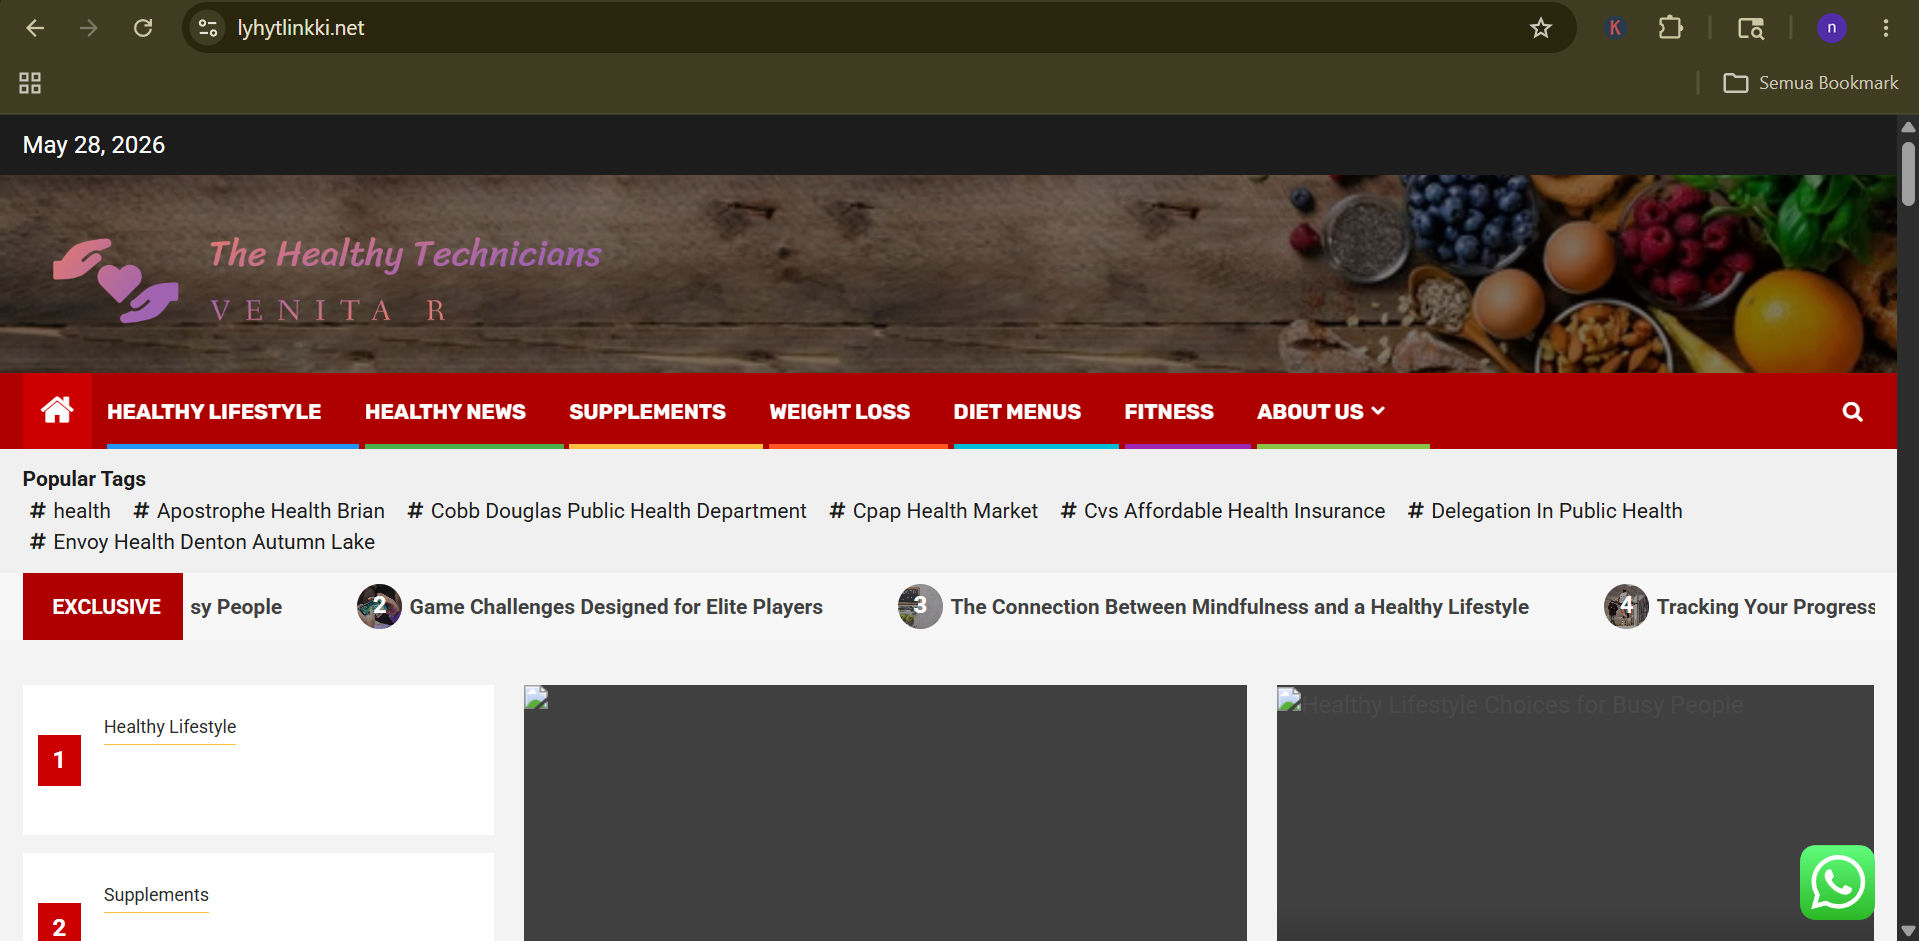The width and height of the screenshot is (1919, 941).
Task: Open Diet Menus navigation item
Action: 1017,412
